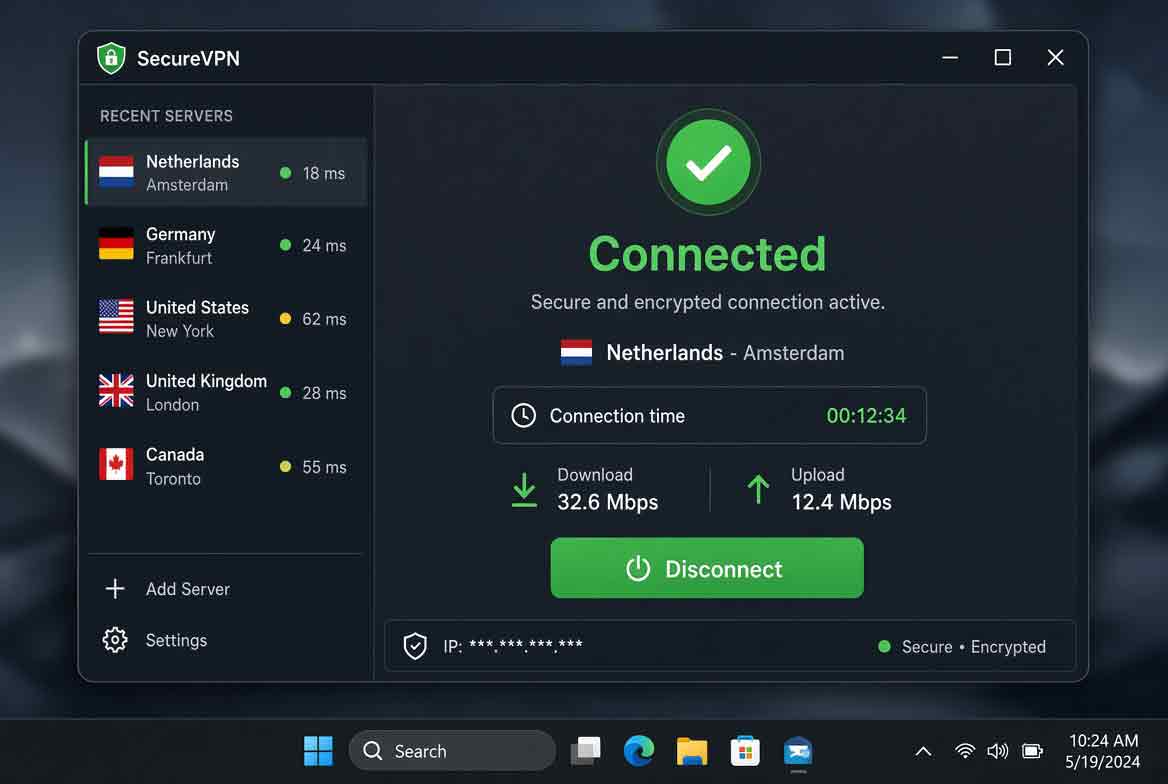This screenshot has width=1168, height=784.
Task: Click the masked IP address text
Action: pos(526,645)
